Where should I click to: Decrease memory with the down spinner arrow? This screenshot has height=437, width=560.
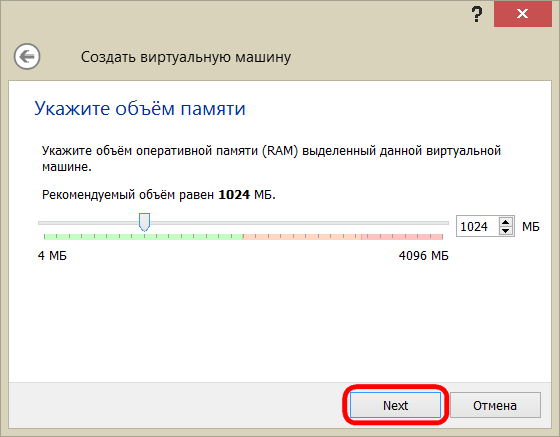click(x=505, y=231)
